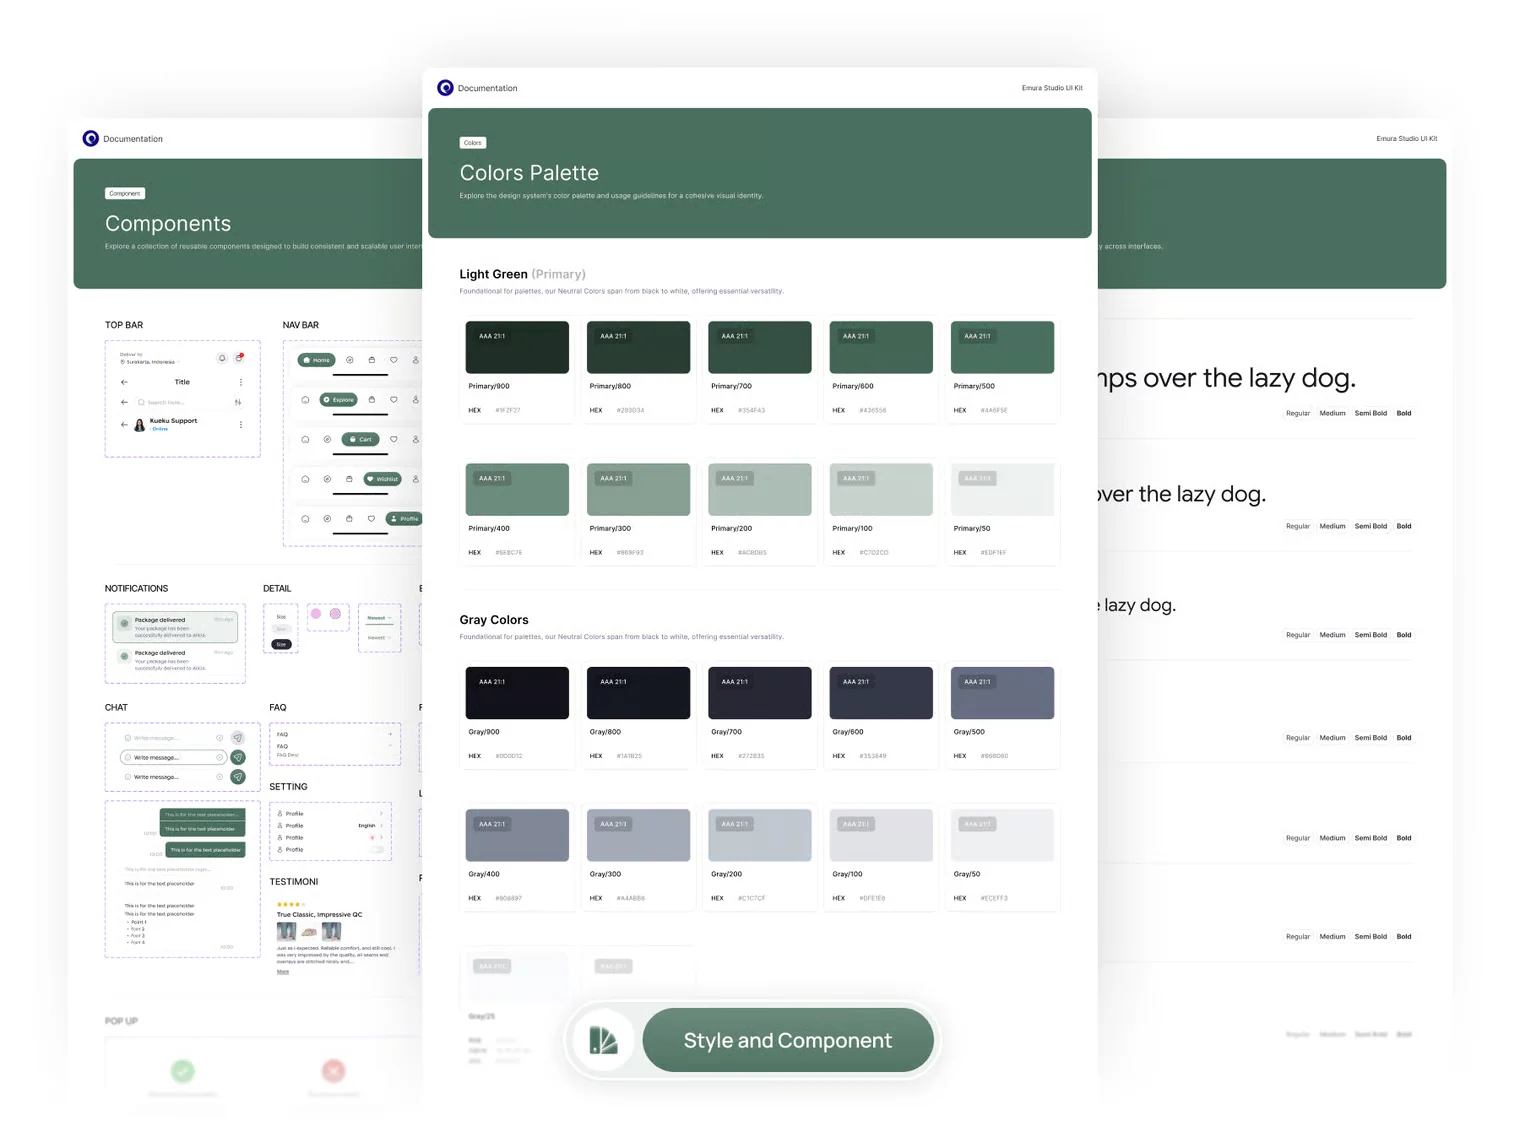
Task: Choose Semi Bold beside 'nps over the lazy dog.'
Action: 1370,413
